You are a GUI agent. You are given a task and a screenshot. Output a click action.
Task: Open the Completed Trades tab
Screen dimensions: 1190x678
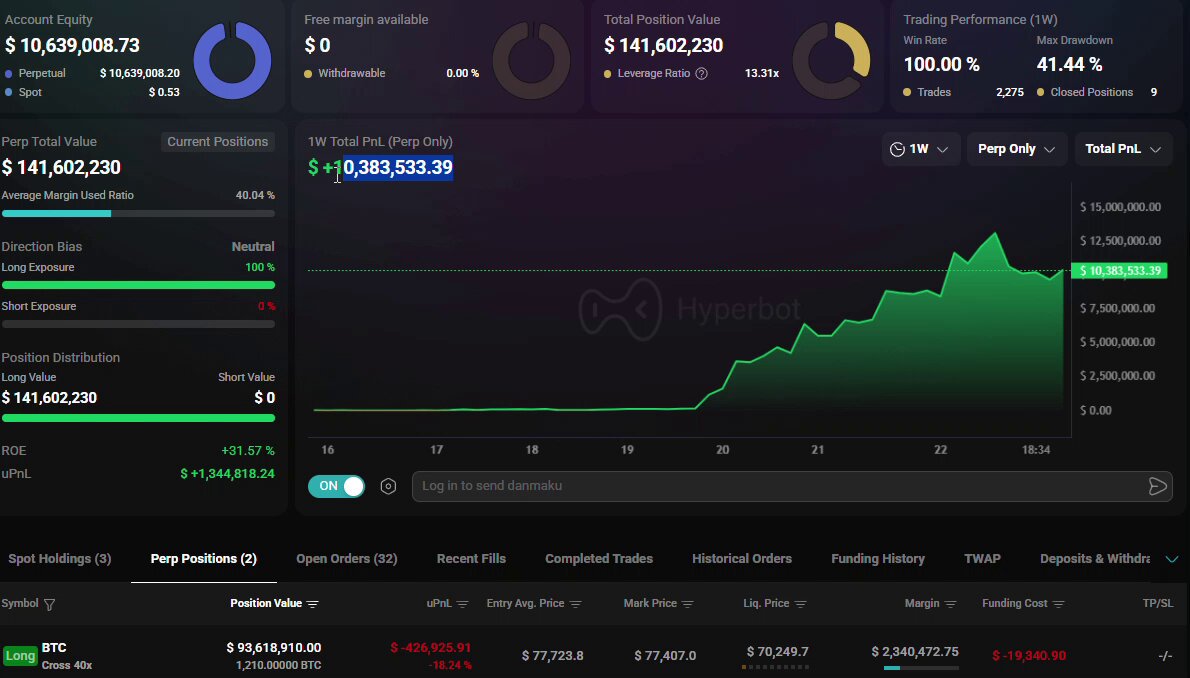click(x=599, y=559)
